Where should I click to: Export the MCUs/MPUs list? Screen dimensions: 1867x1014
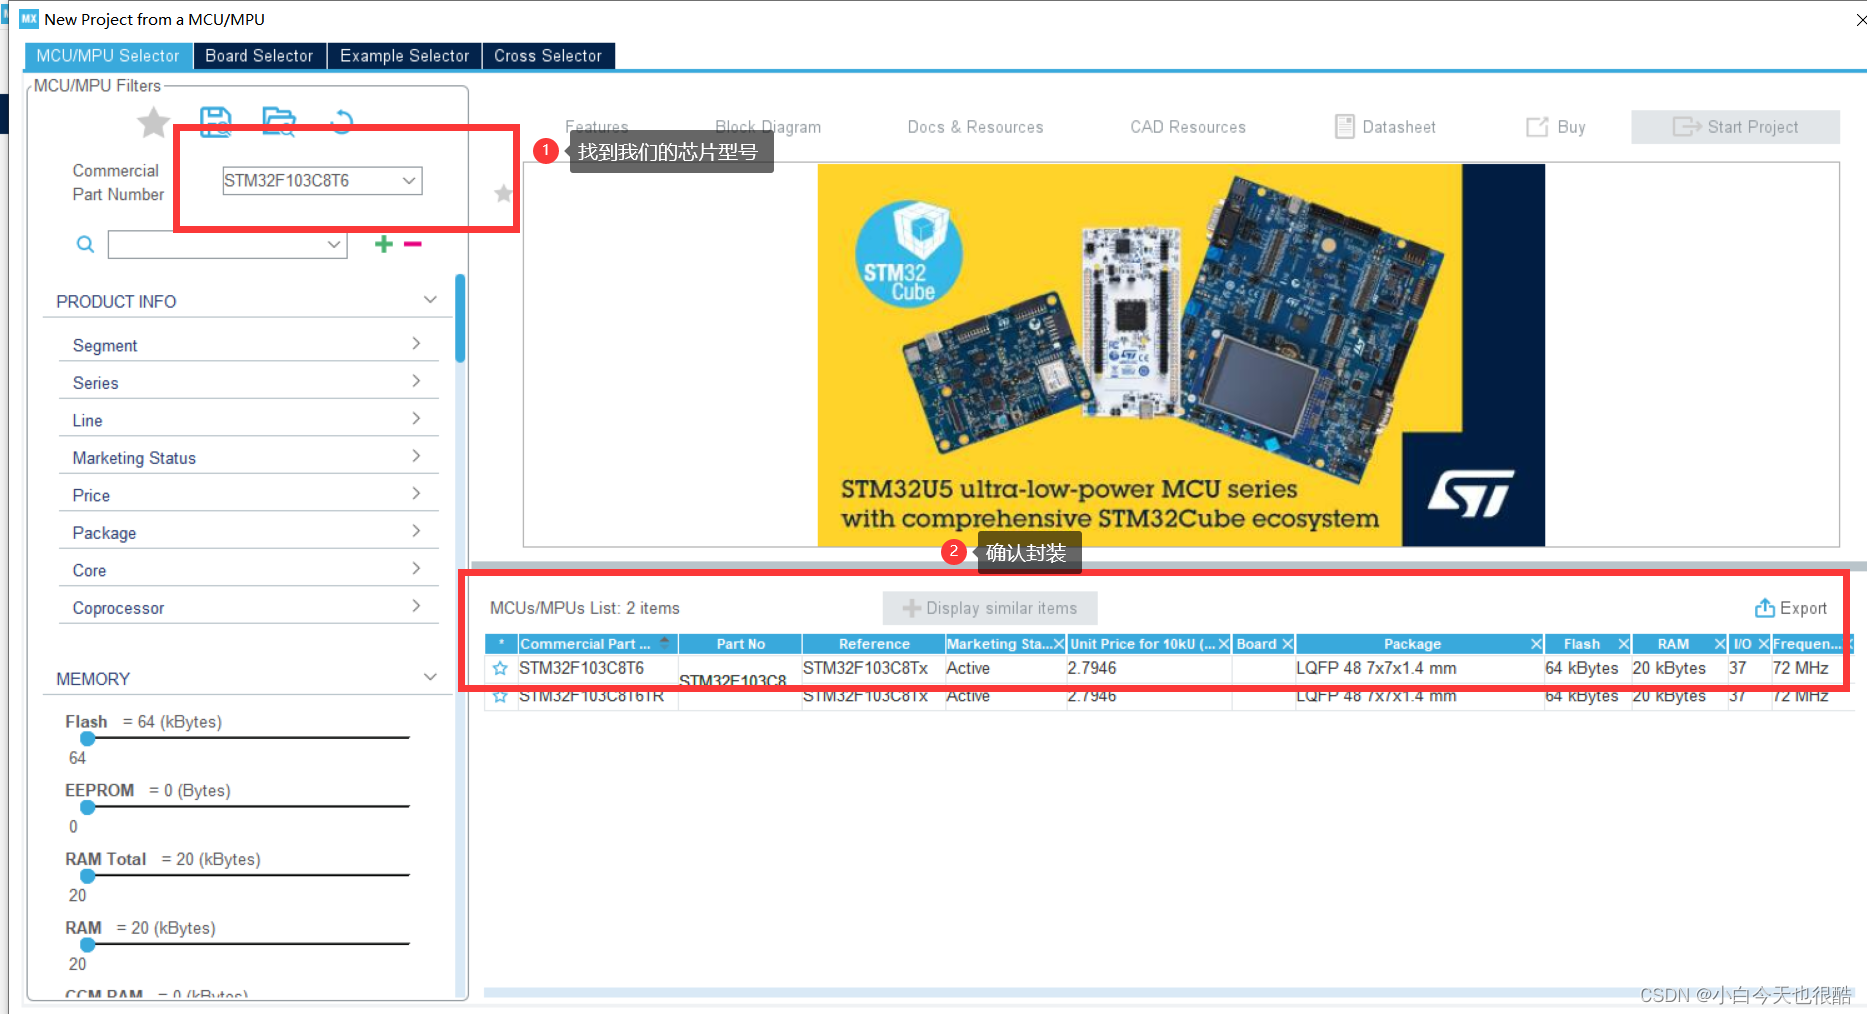(x=1791, y=607)
